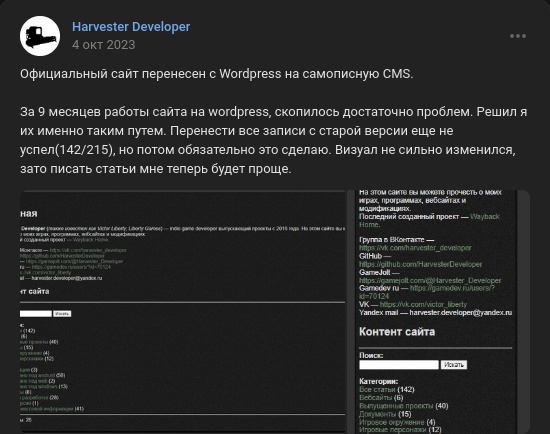
Task: Select the text успел(142/215) in the post
Action: [x=68, y=150]
